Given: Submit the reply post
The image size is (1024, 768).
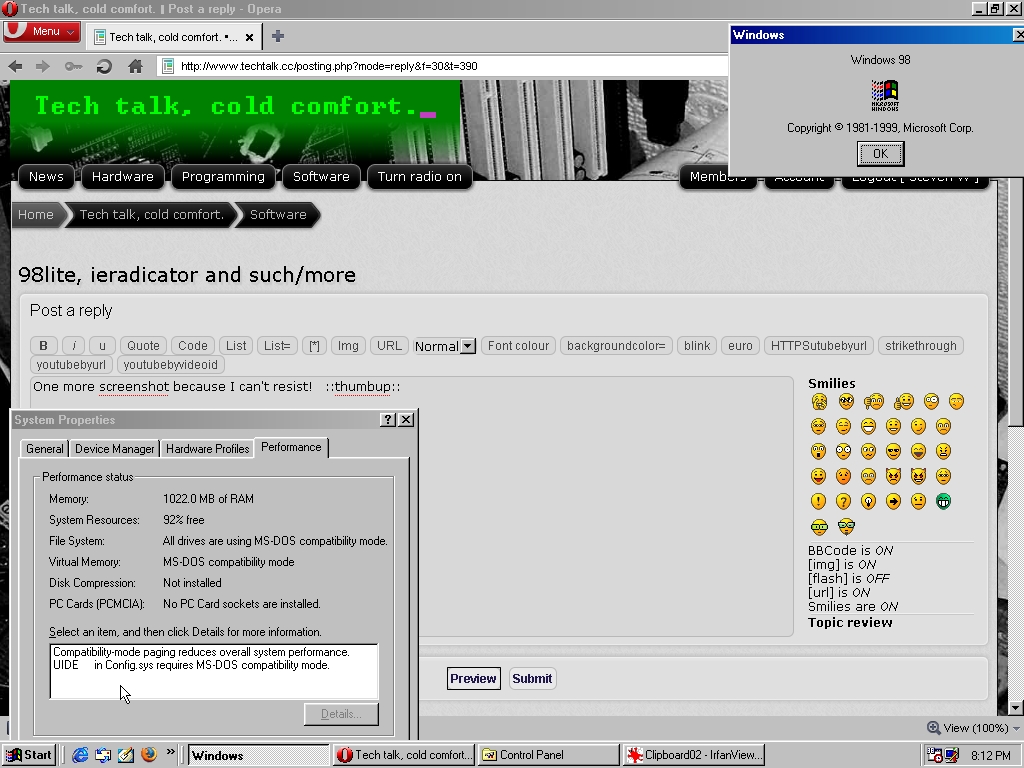Looking at the screenshot, I should (x=532, y=679).
